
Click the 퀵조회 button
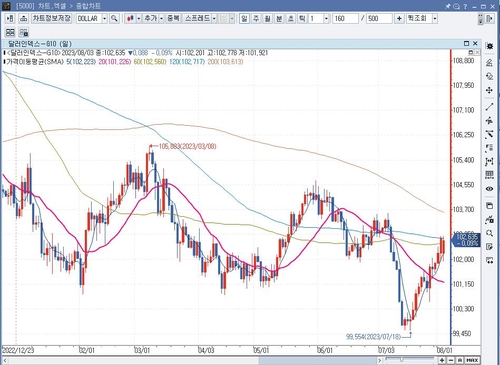point(419,18)
